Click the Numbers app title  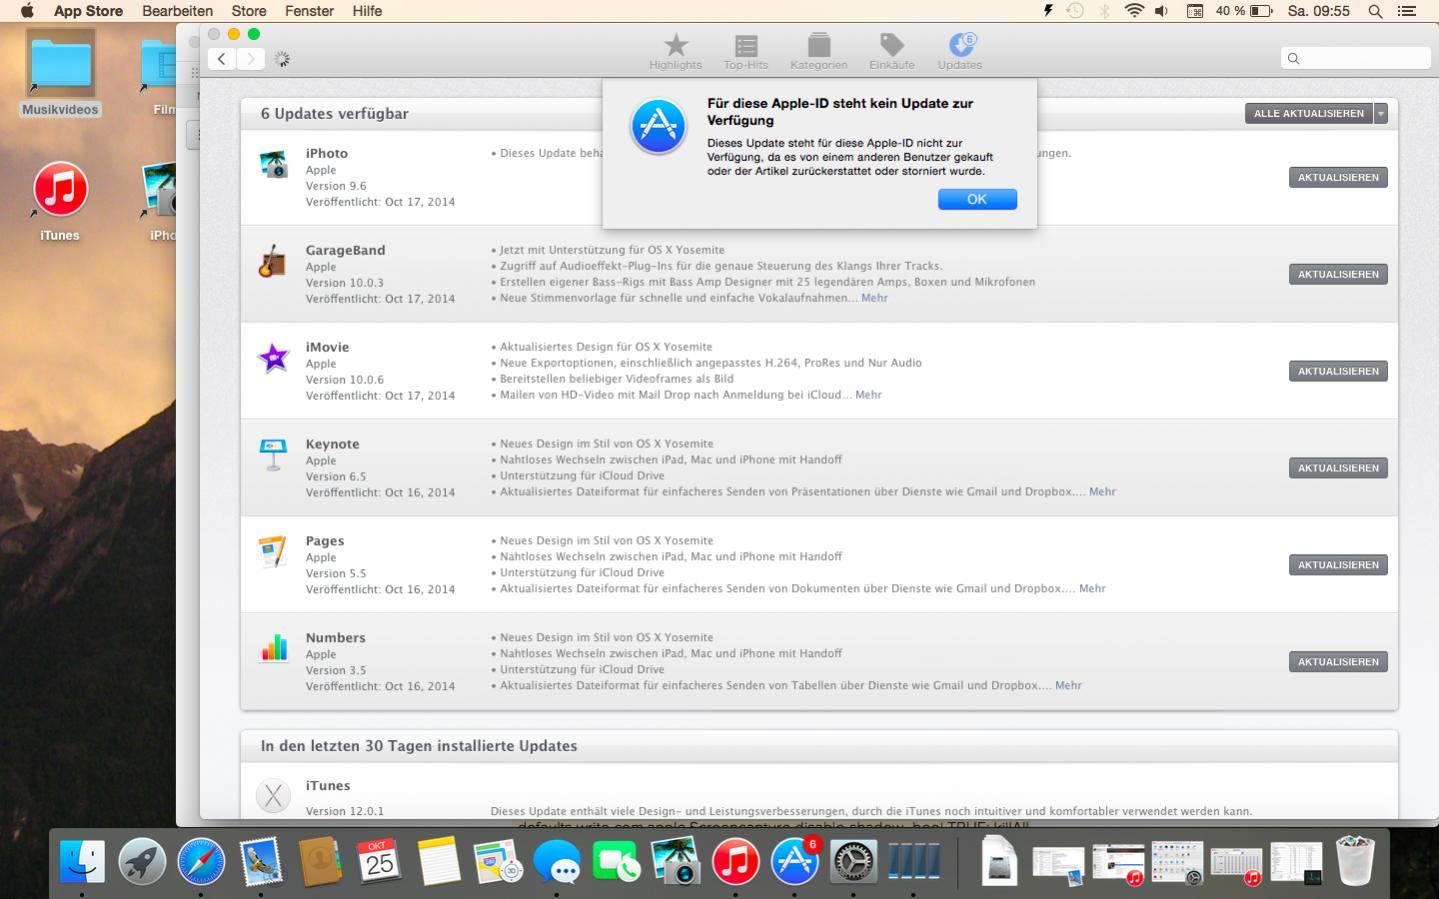pos(335,638)
